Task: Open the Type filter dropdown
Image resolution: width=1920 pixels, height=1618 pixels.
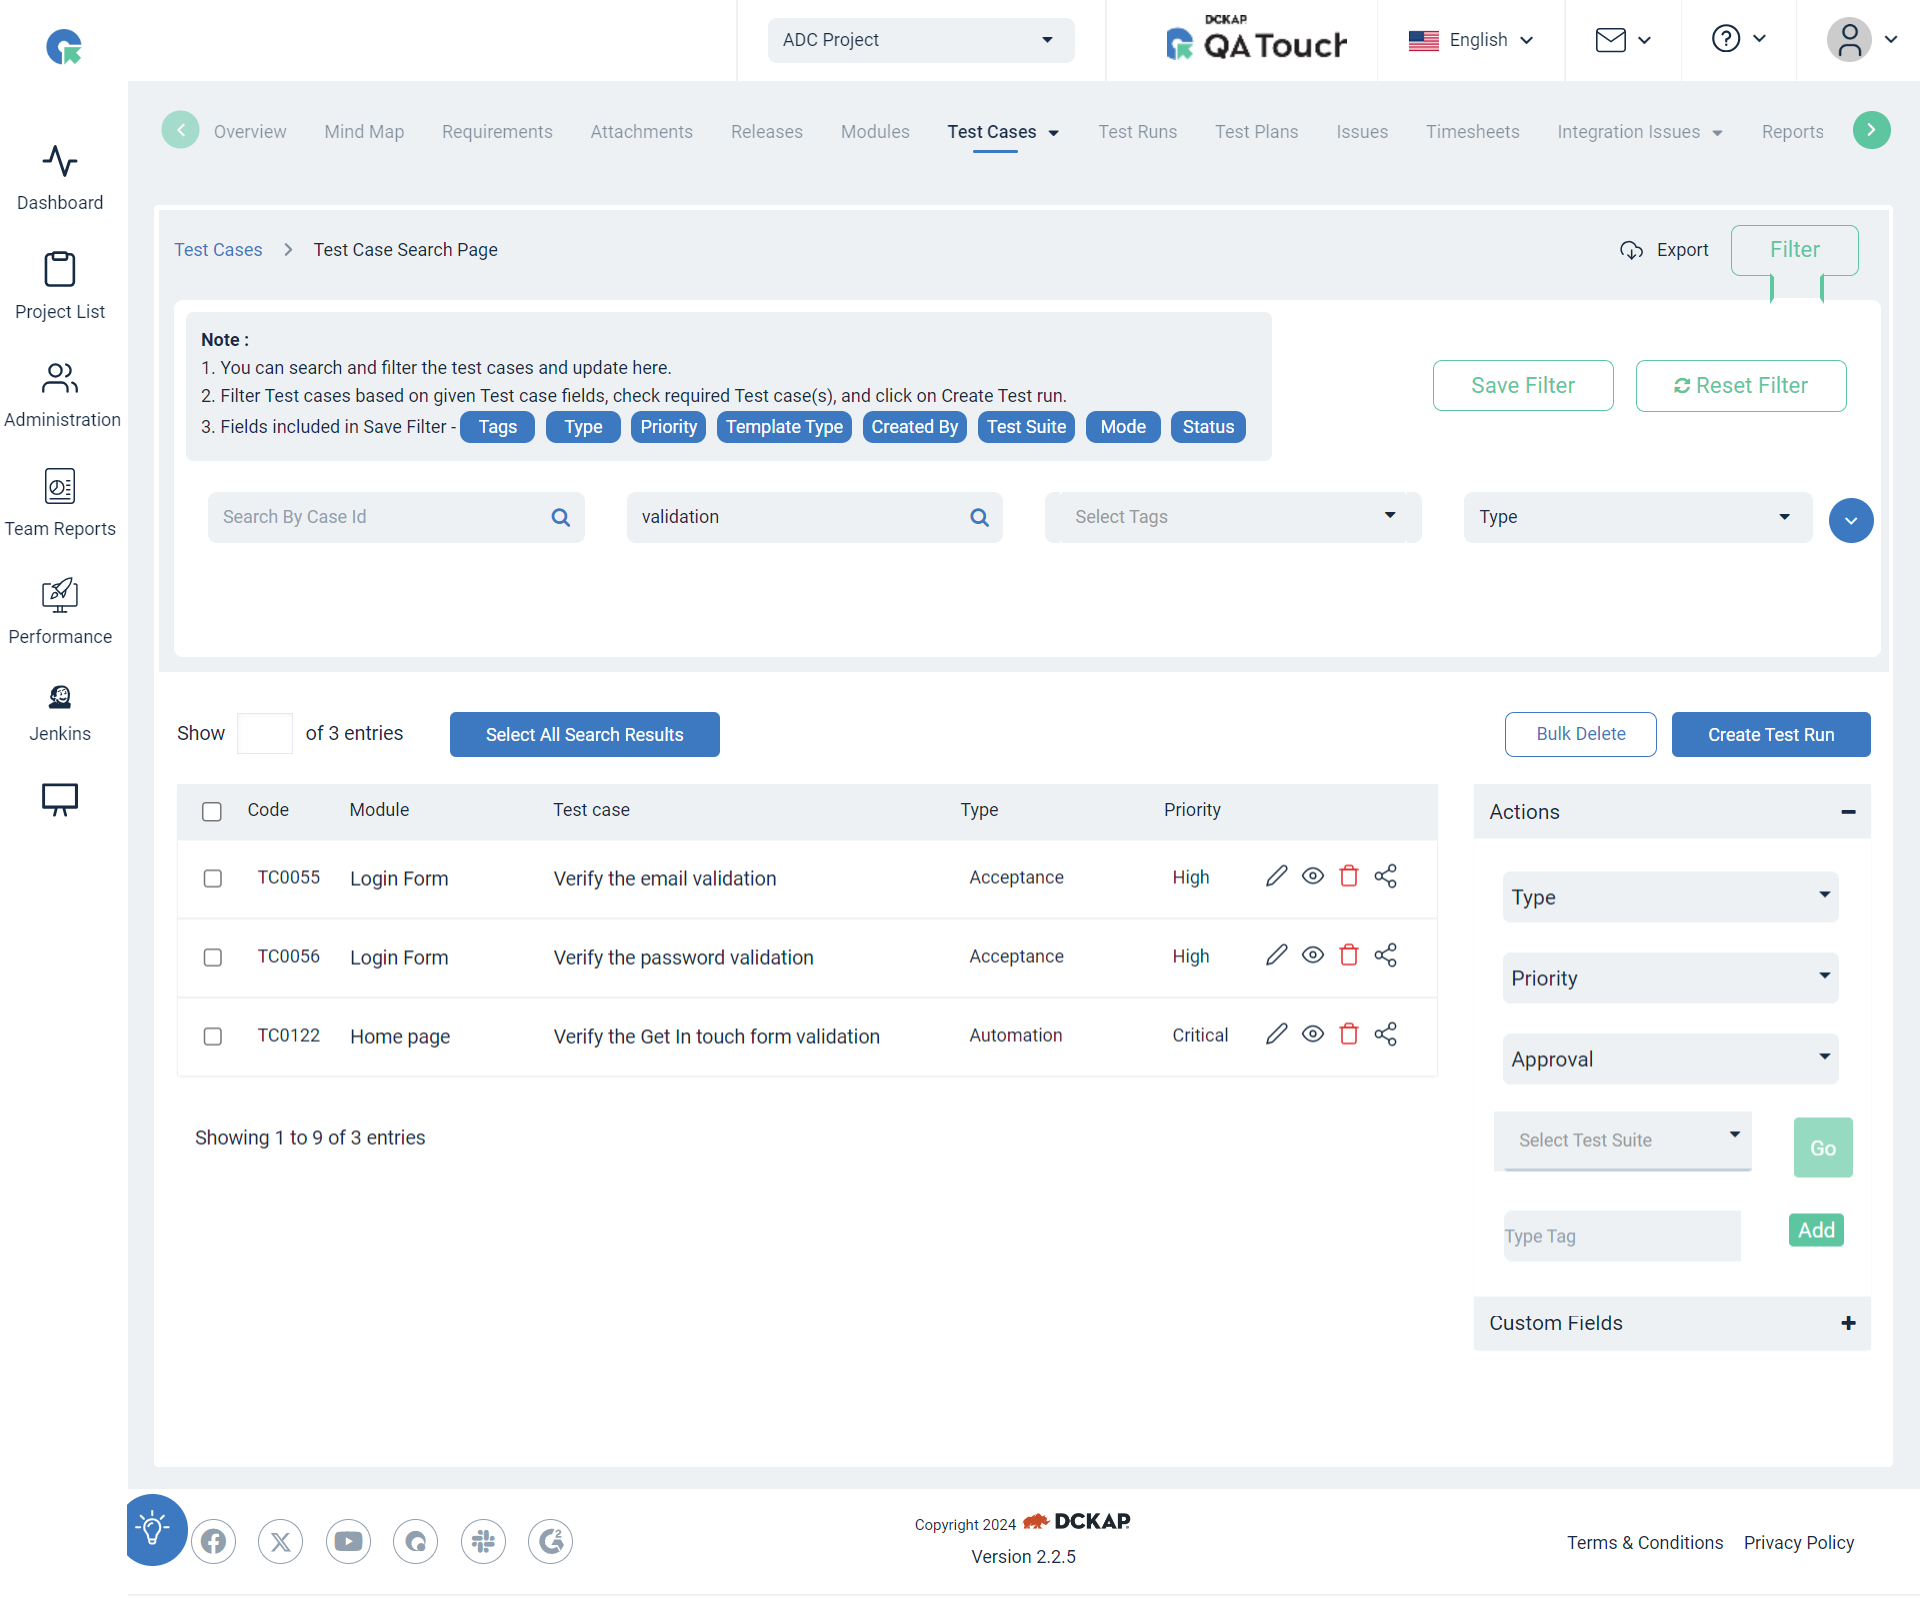Action: 1638,517
